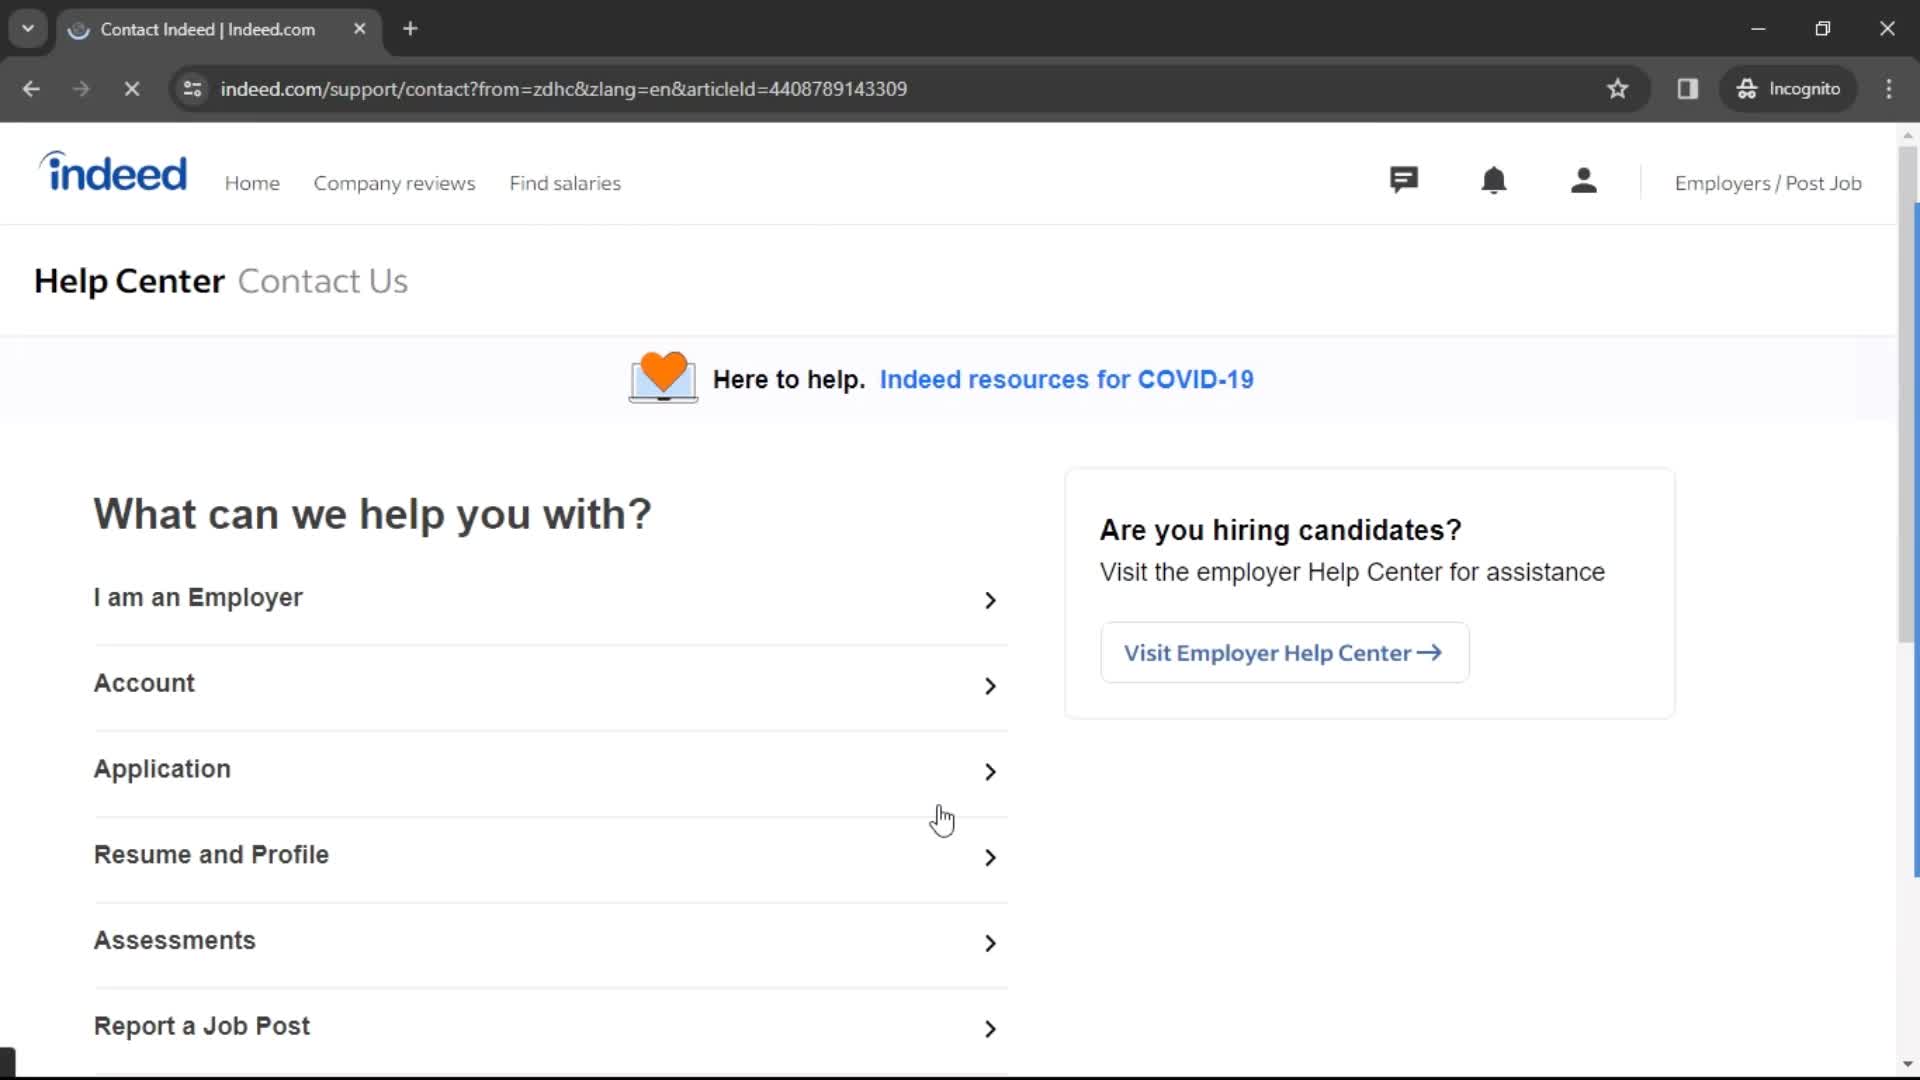Click the browser forward arrow

pos(81,89)
